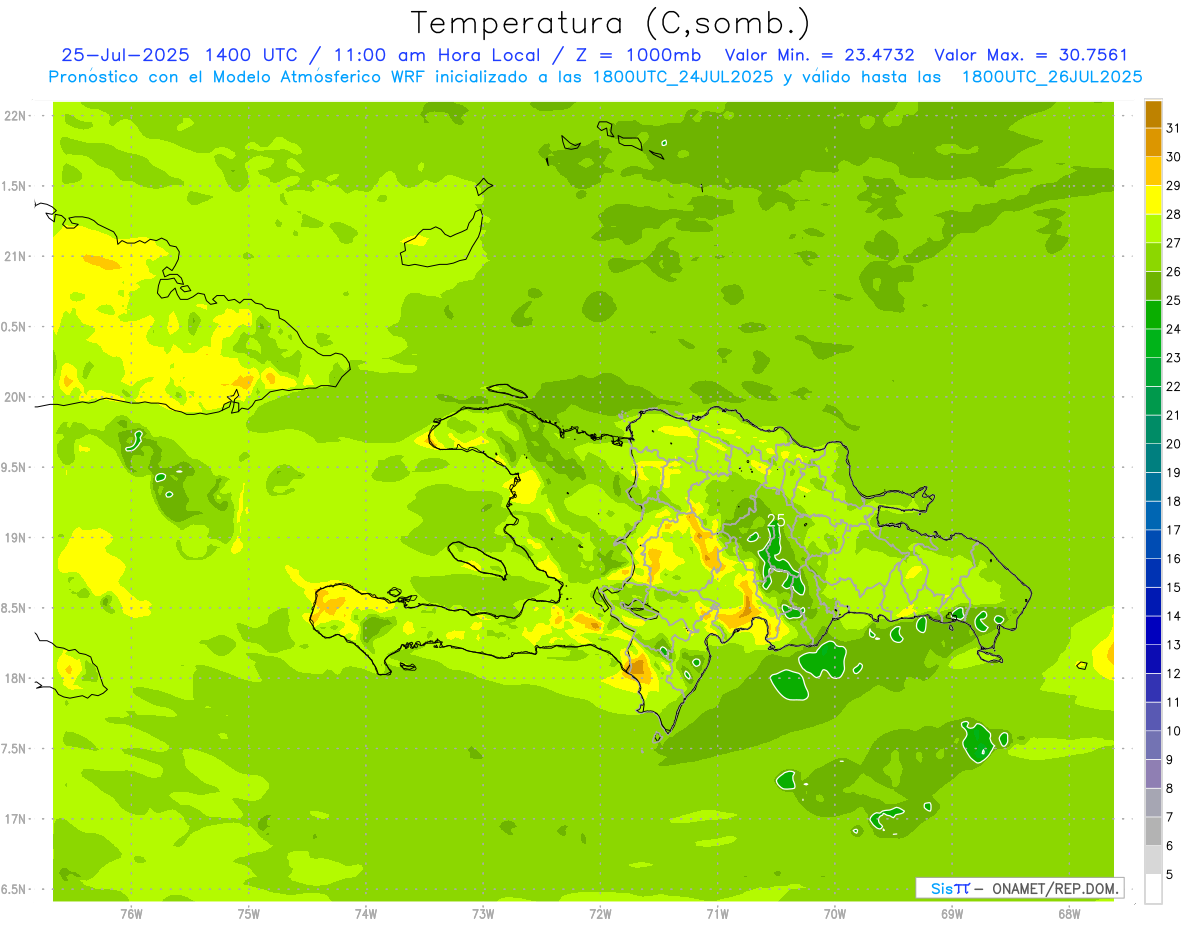Click the '17N' latitude axis label
This screenshot has width=1200, height=927.
click(16, 820)
